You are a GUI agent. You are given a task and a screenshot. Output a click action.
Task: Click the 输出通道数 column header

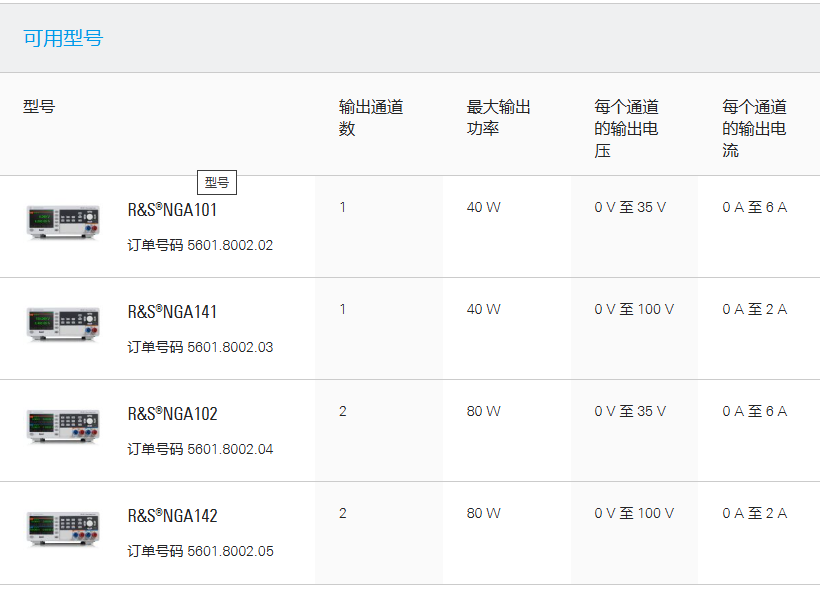click(x=371, y=118)
